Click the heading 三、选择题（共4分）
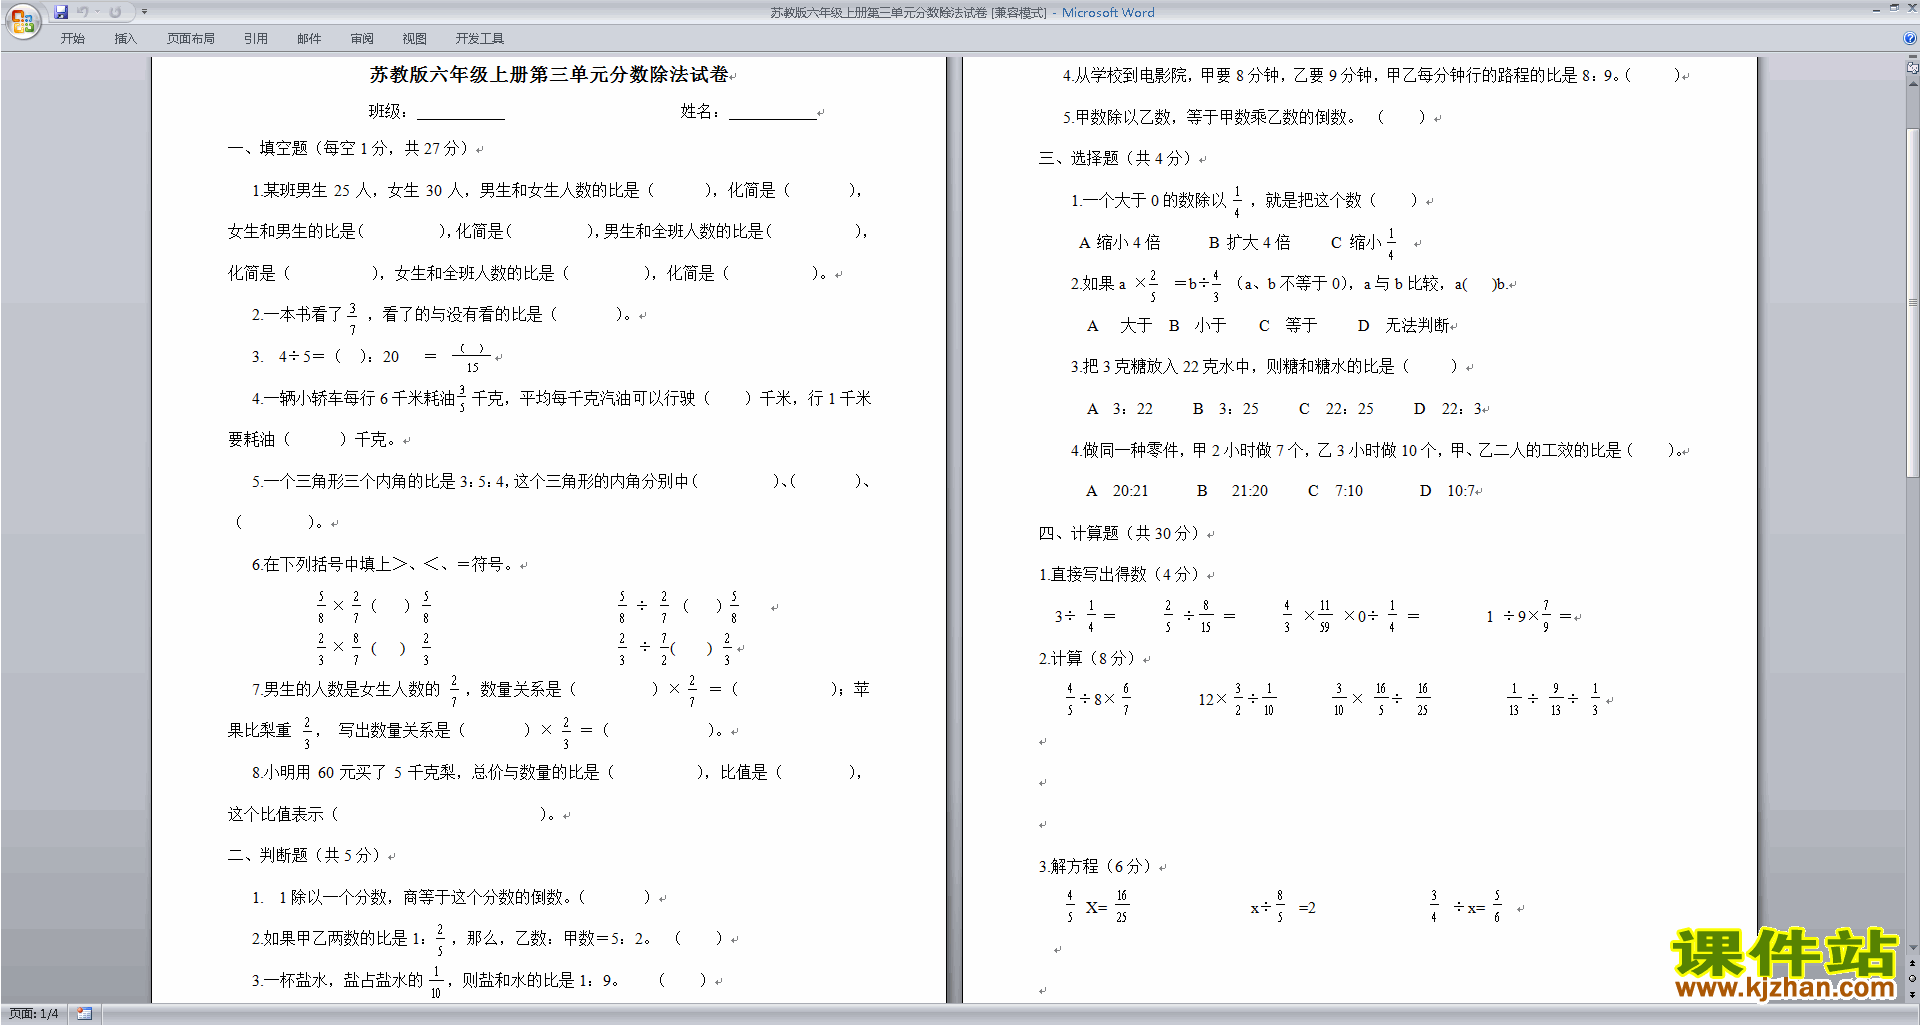1920x1025 pixels. [1115, 158]
